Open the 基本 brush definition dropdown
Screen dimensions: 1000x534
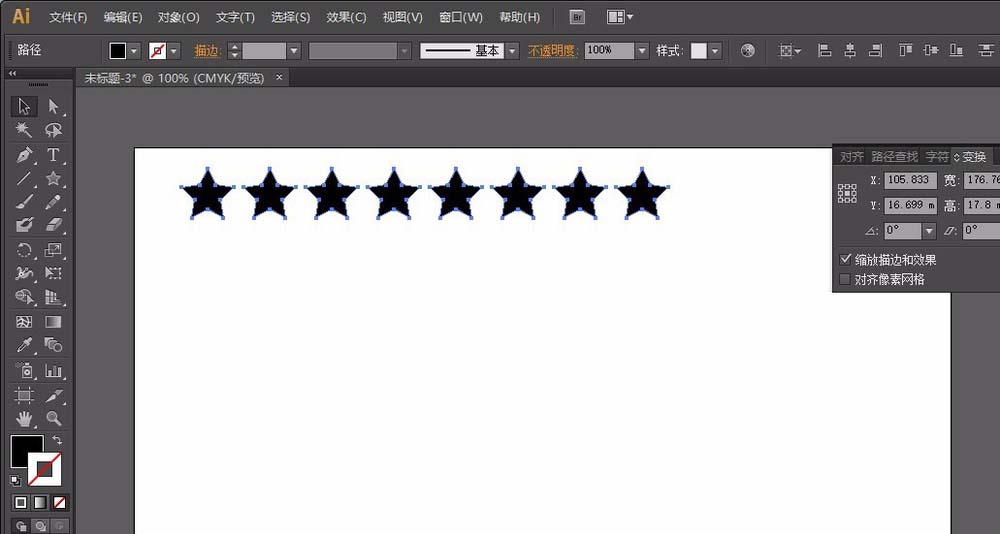(512, 51)
